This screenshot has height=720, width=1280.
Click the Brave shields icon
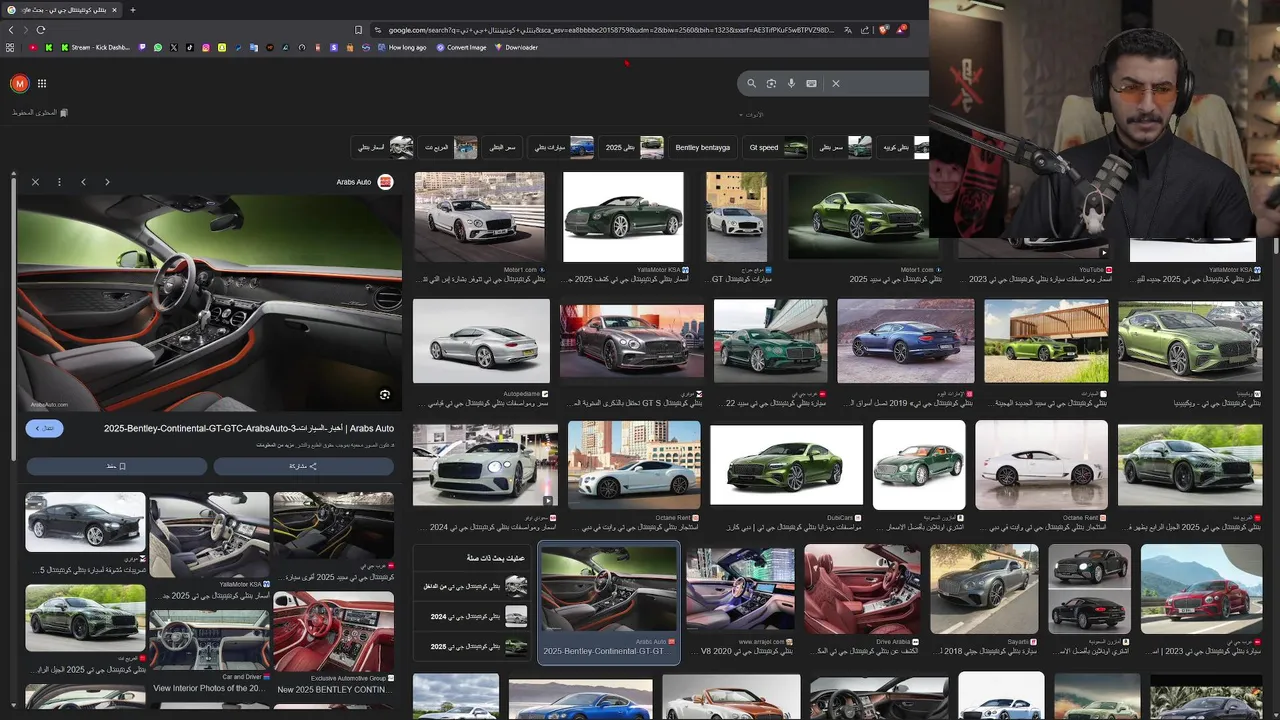coord(884,30)
